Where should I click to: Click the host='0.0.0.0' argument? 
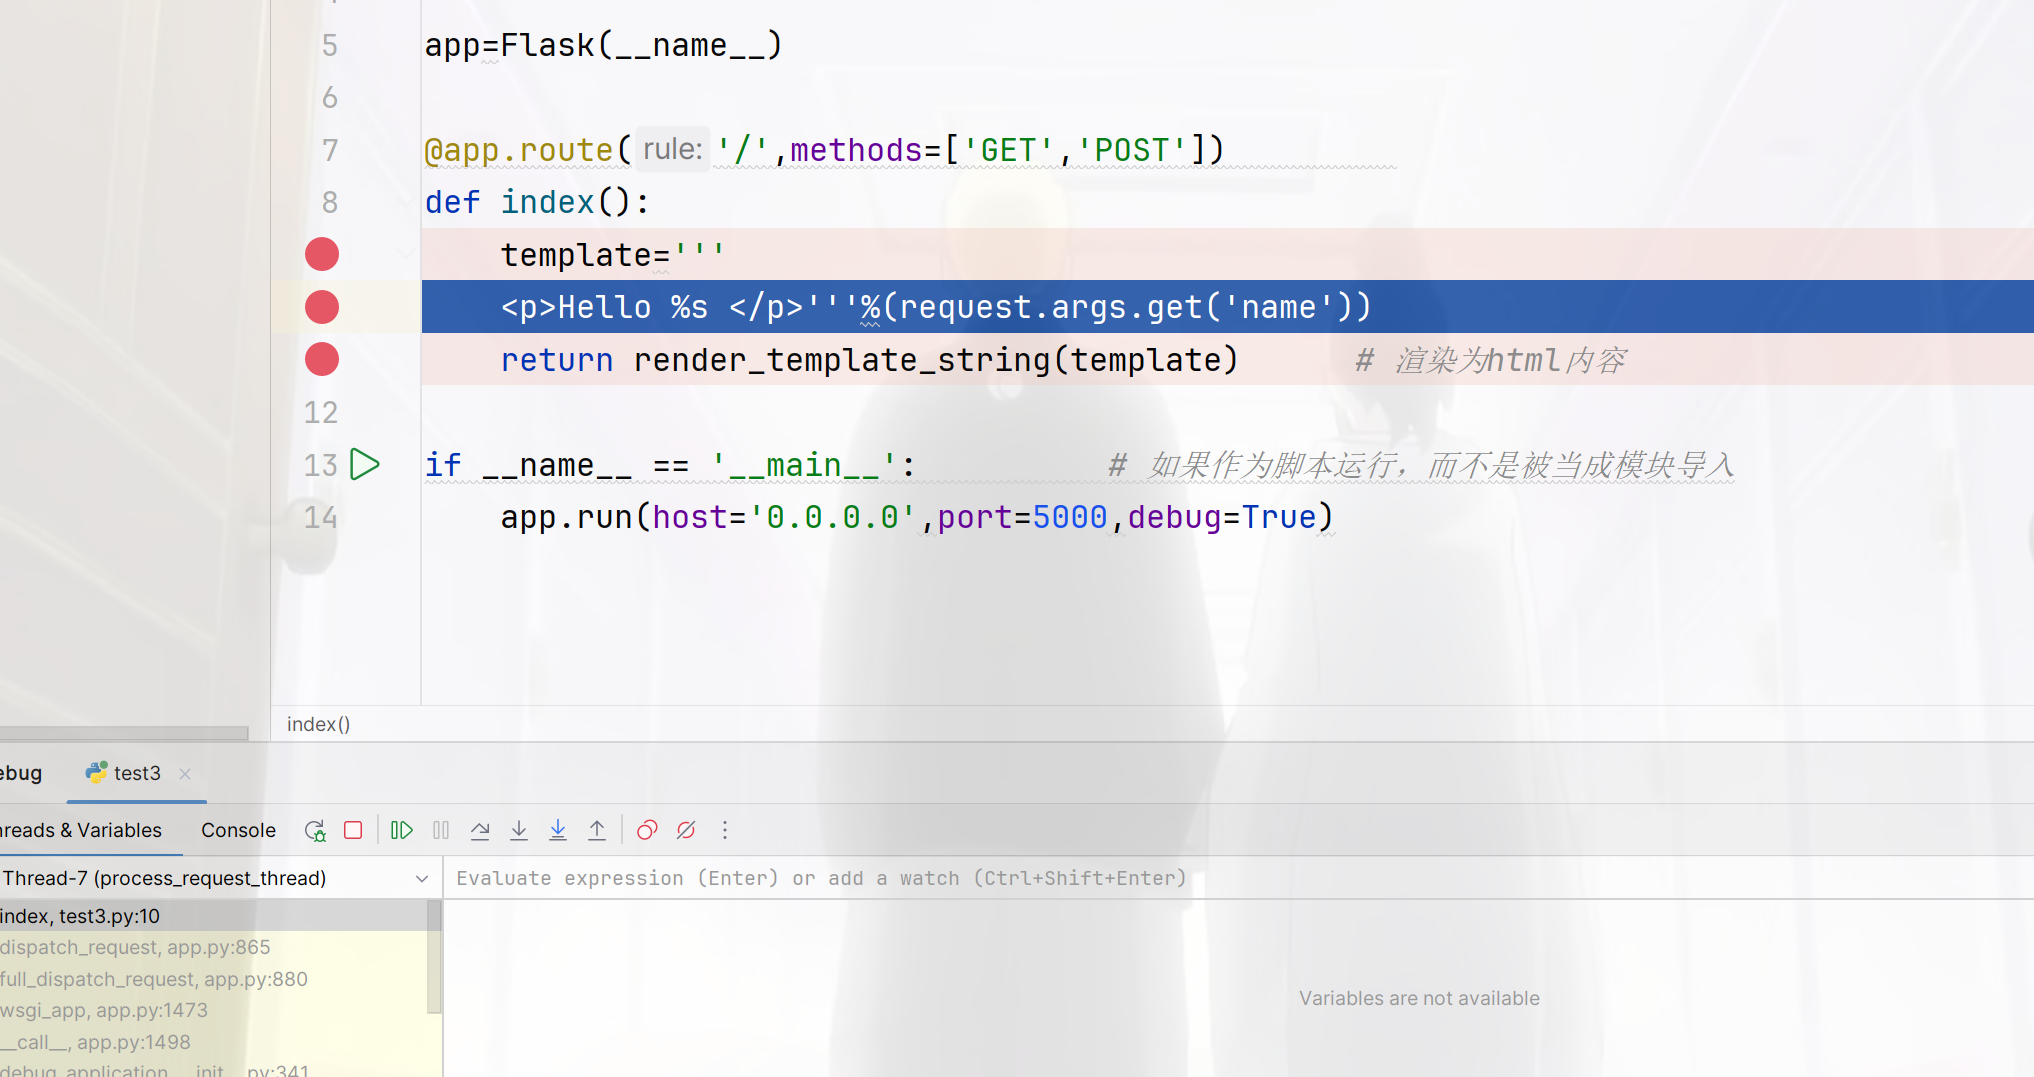click(784, 517)
